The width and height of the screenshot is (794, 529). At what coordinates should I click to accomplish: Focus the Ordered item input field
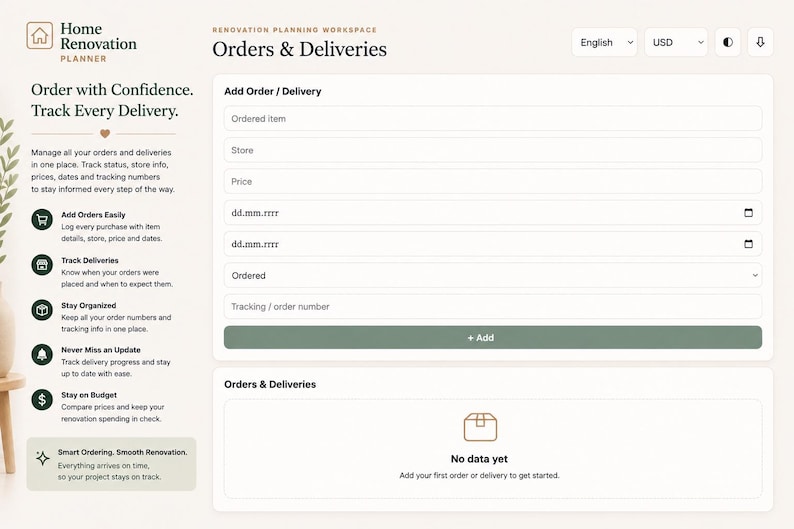pyautogui.click(x=493, y=118)
